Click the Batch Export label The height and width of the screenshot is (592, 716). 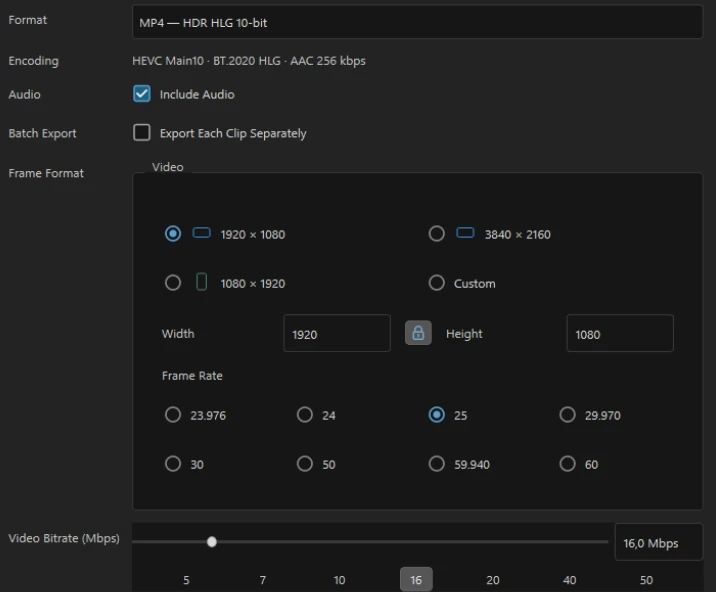(x=42, y=133)
